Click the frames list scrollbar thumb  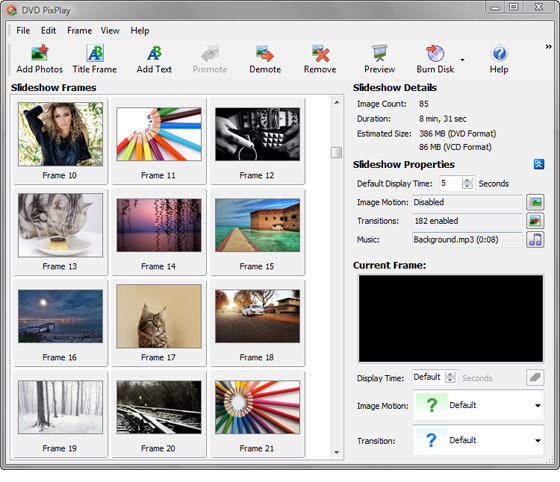(x=336, y=152)
